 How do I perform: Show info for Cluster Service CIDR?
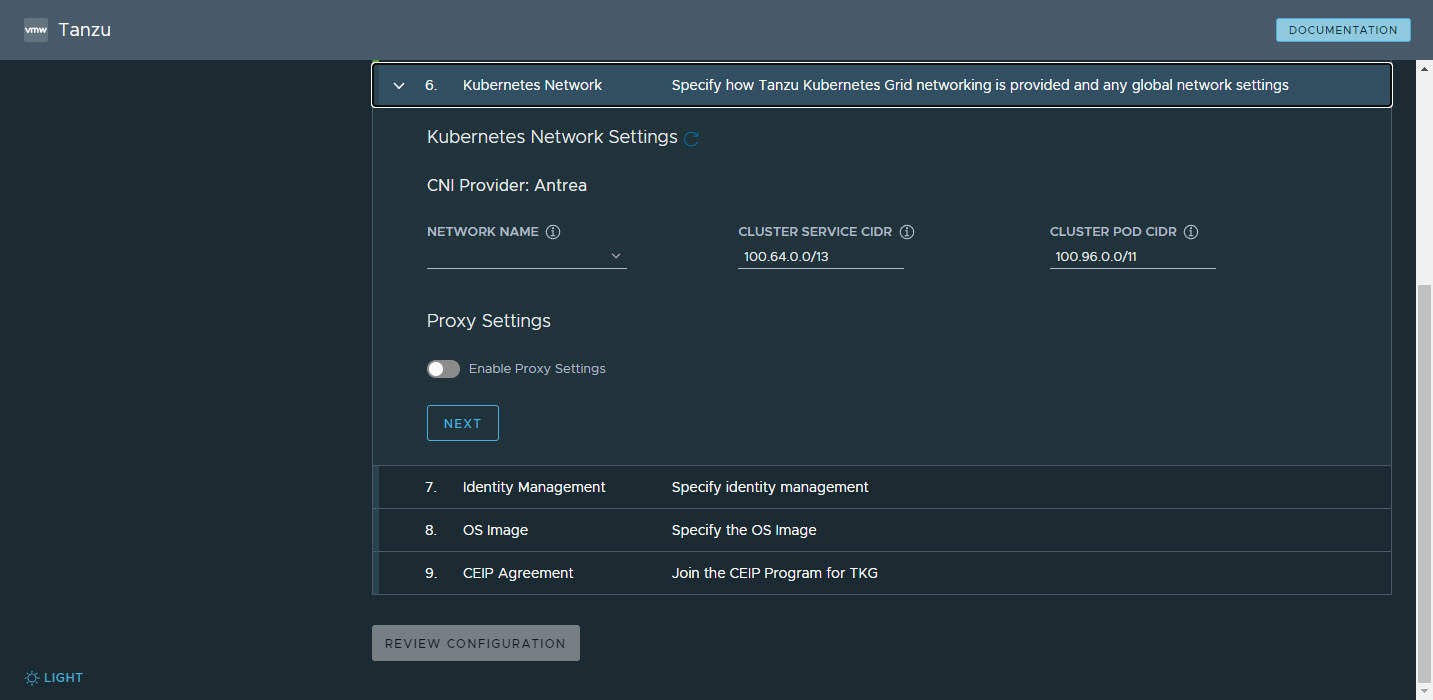[907, 232]
